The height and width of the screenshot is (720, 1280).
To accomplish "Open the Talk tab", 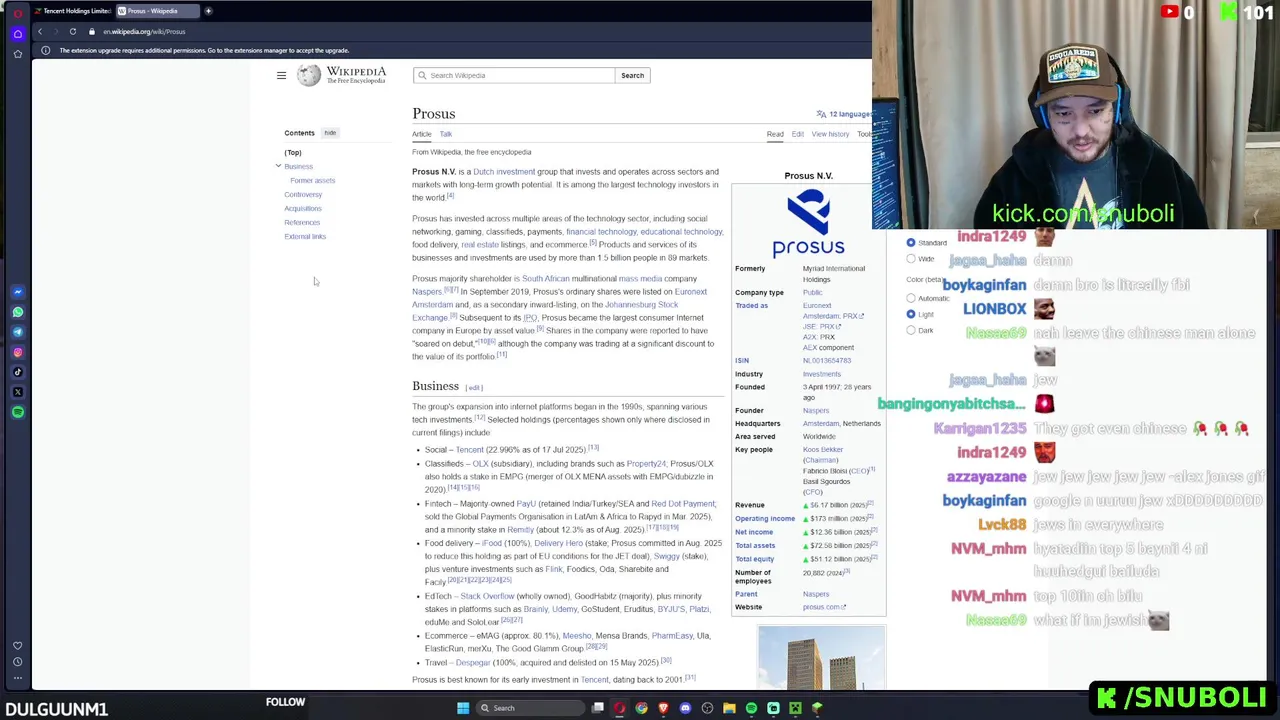I will click(446, 134).
